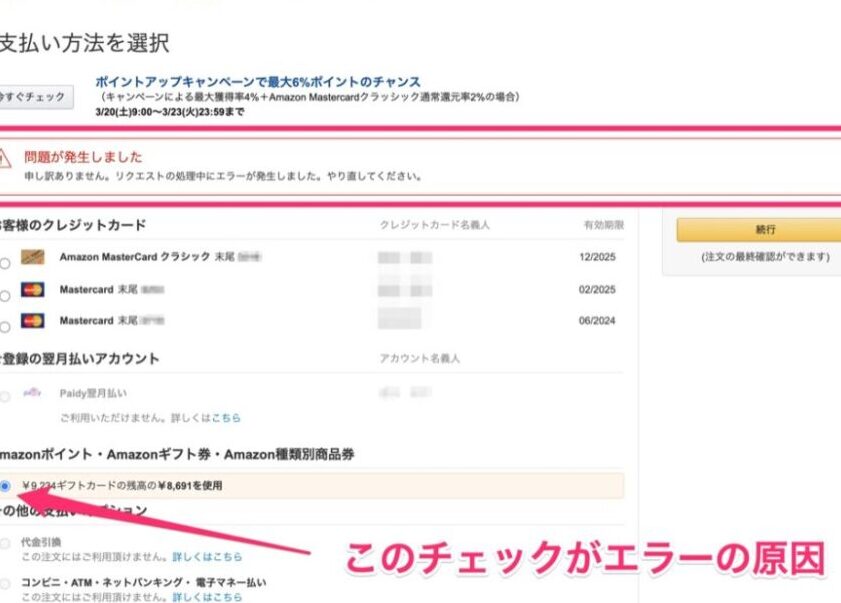Select the コンビニ・ATM・ネットバンキング payment option

(3, 582)
